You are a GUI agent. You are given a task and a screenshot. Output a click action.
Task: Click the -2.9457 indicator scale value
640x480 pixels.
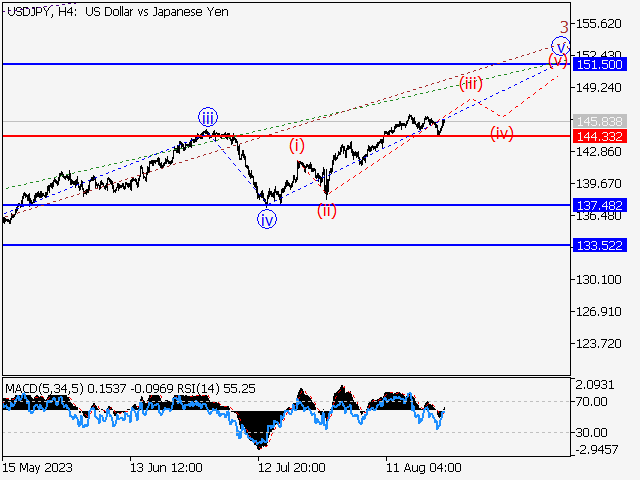pos(597,450)
